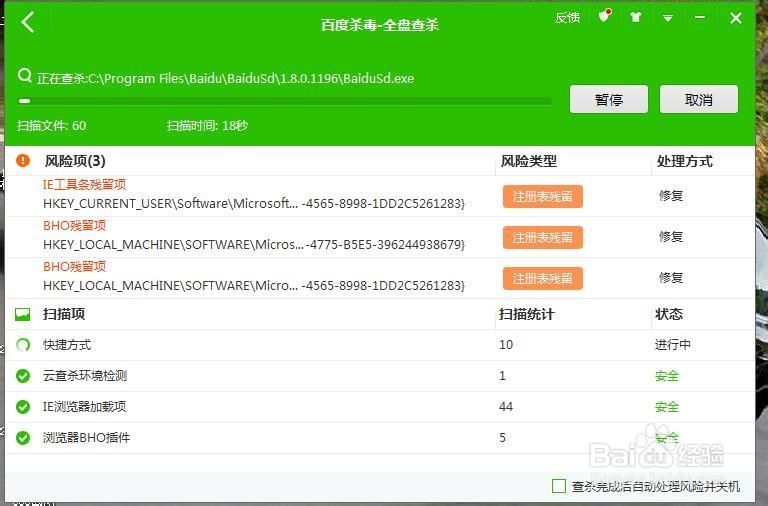Click the 扫描项 section icon
768x506 pixels.
point(23,314)
